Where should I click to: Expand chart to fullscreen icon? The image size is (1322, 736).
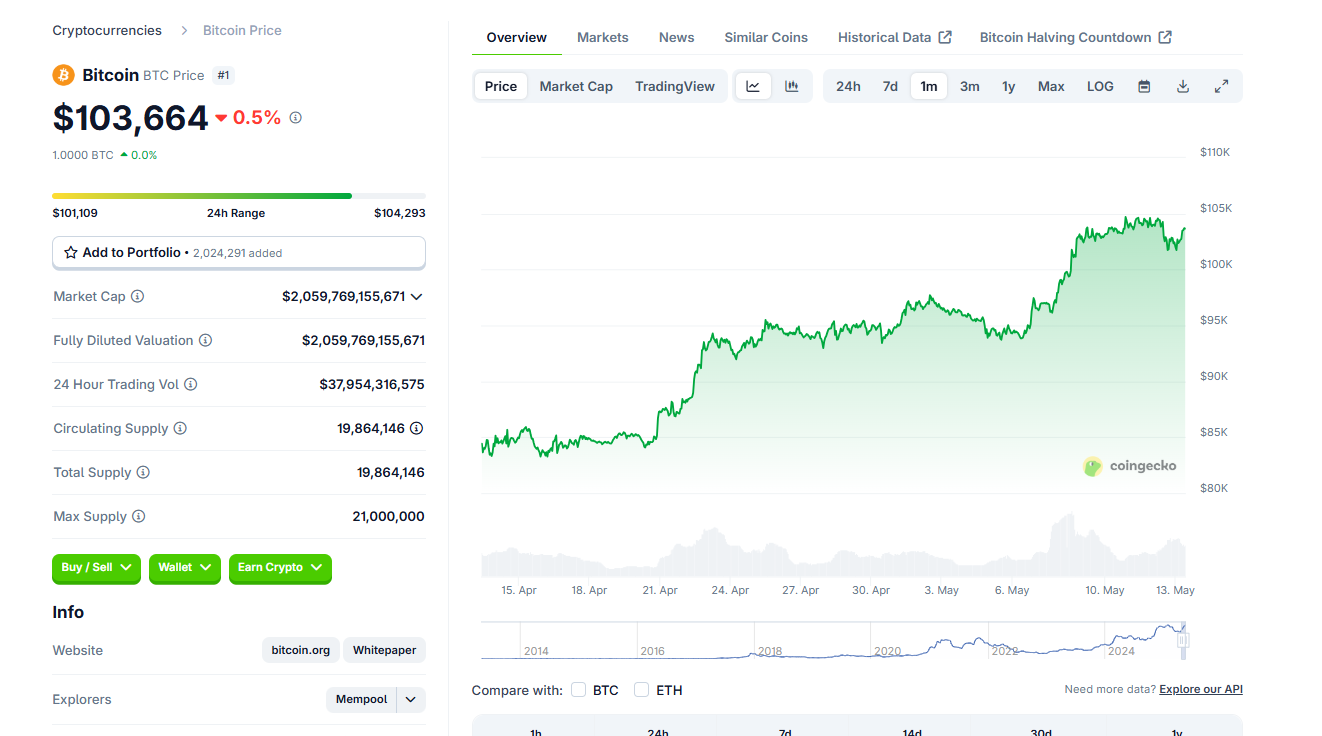[1221, 87]
